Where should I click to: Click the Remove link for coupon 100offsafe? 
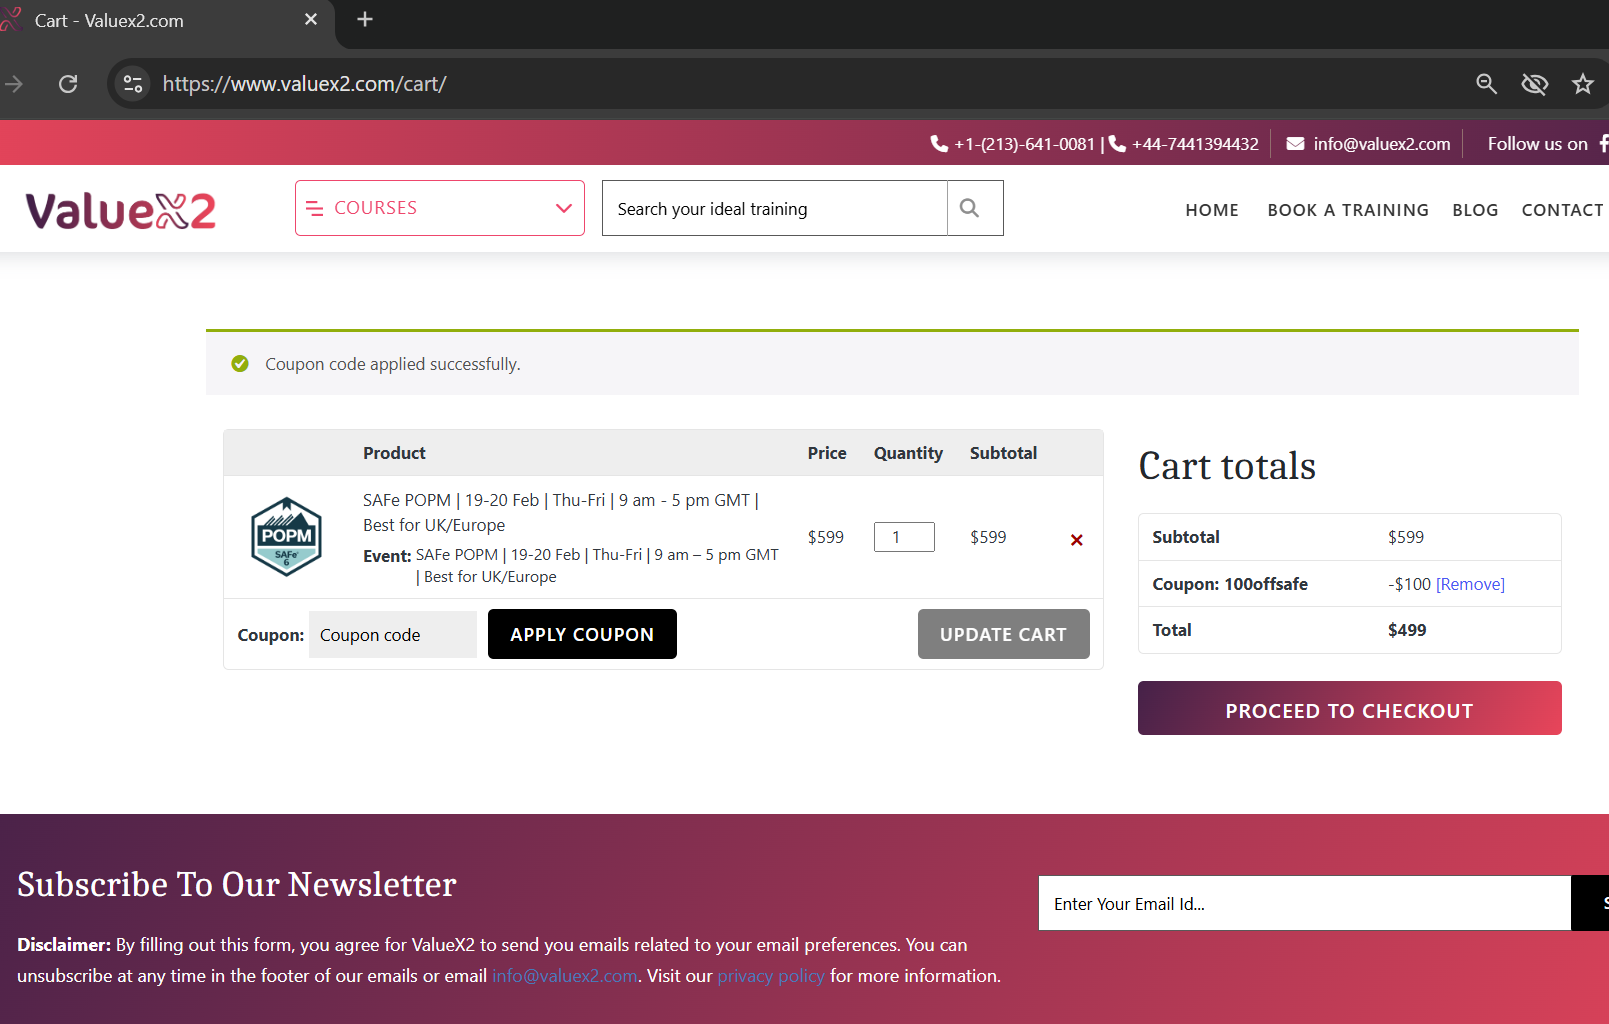click(x=1470, y=583)
